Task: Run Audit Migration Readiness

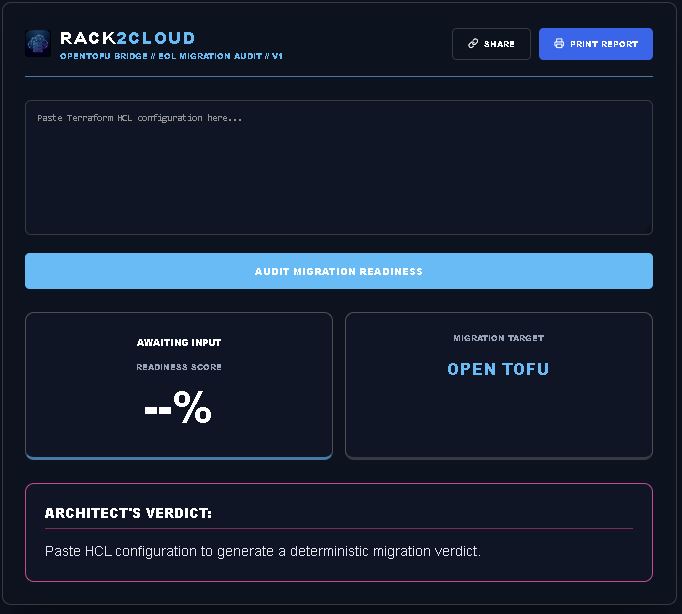Action: [339, 271]
